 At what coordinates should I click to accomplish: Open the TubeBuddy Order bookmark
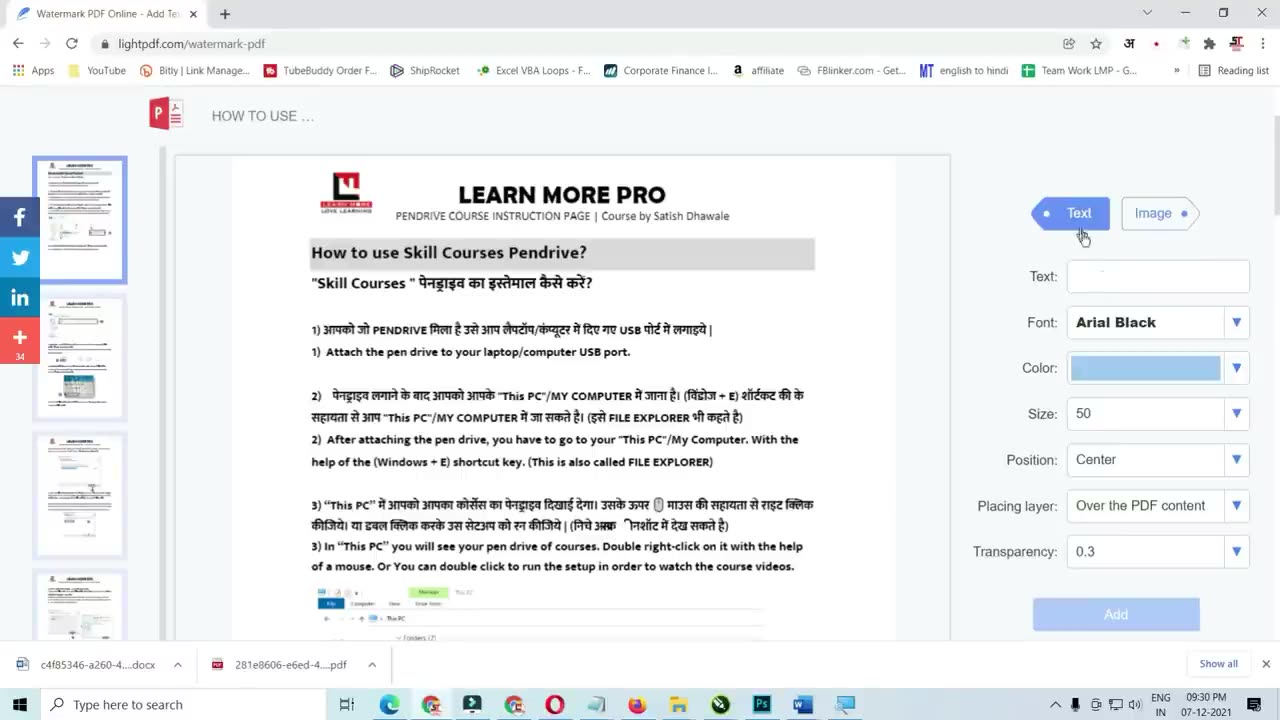point(320,70)
